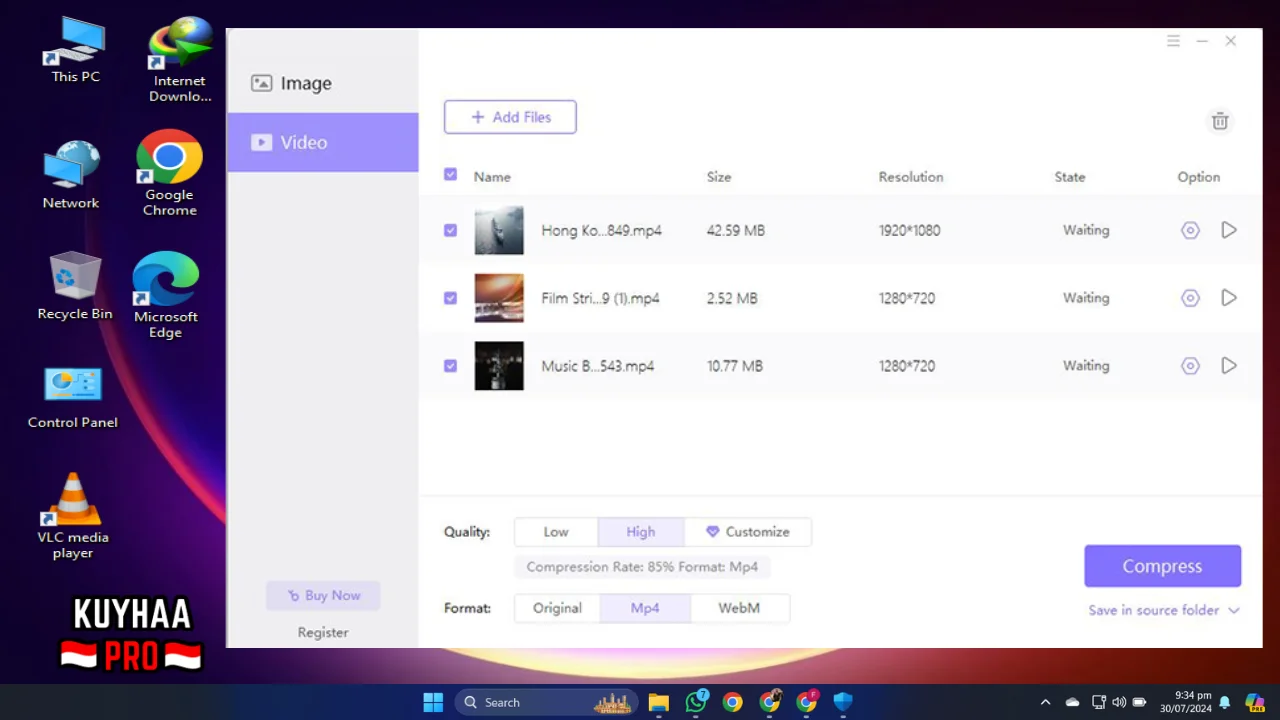This screenshot has width=1280, height=720.
Task: Select Network desktop icon
Action: coord(71,175)
